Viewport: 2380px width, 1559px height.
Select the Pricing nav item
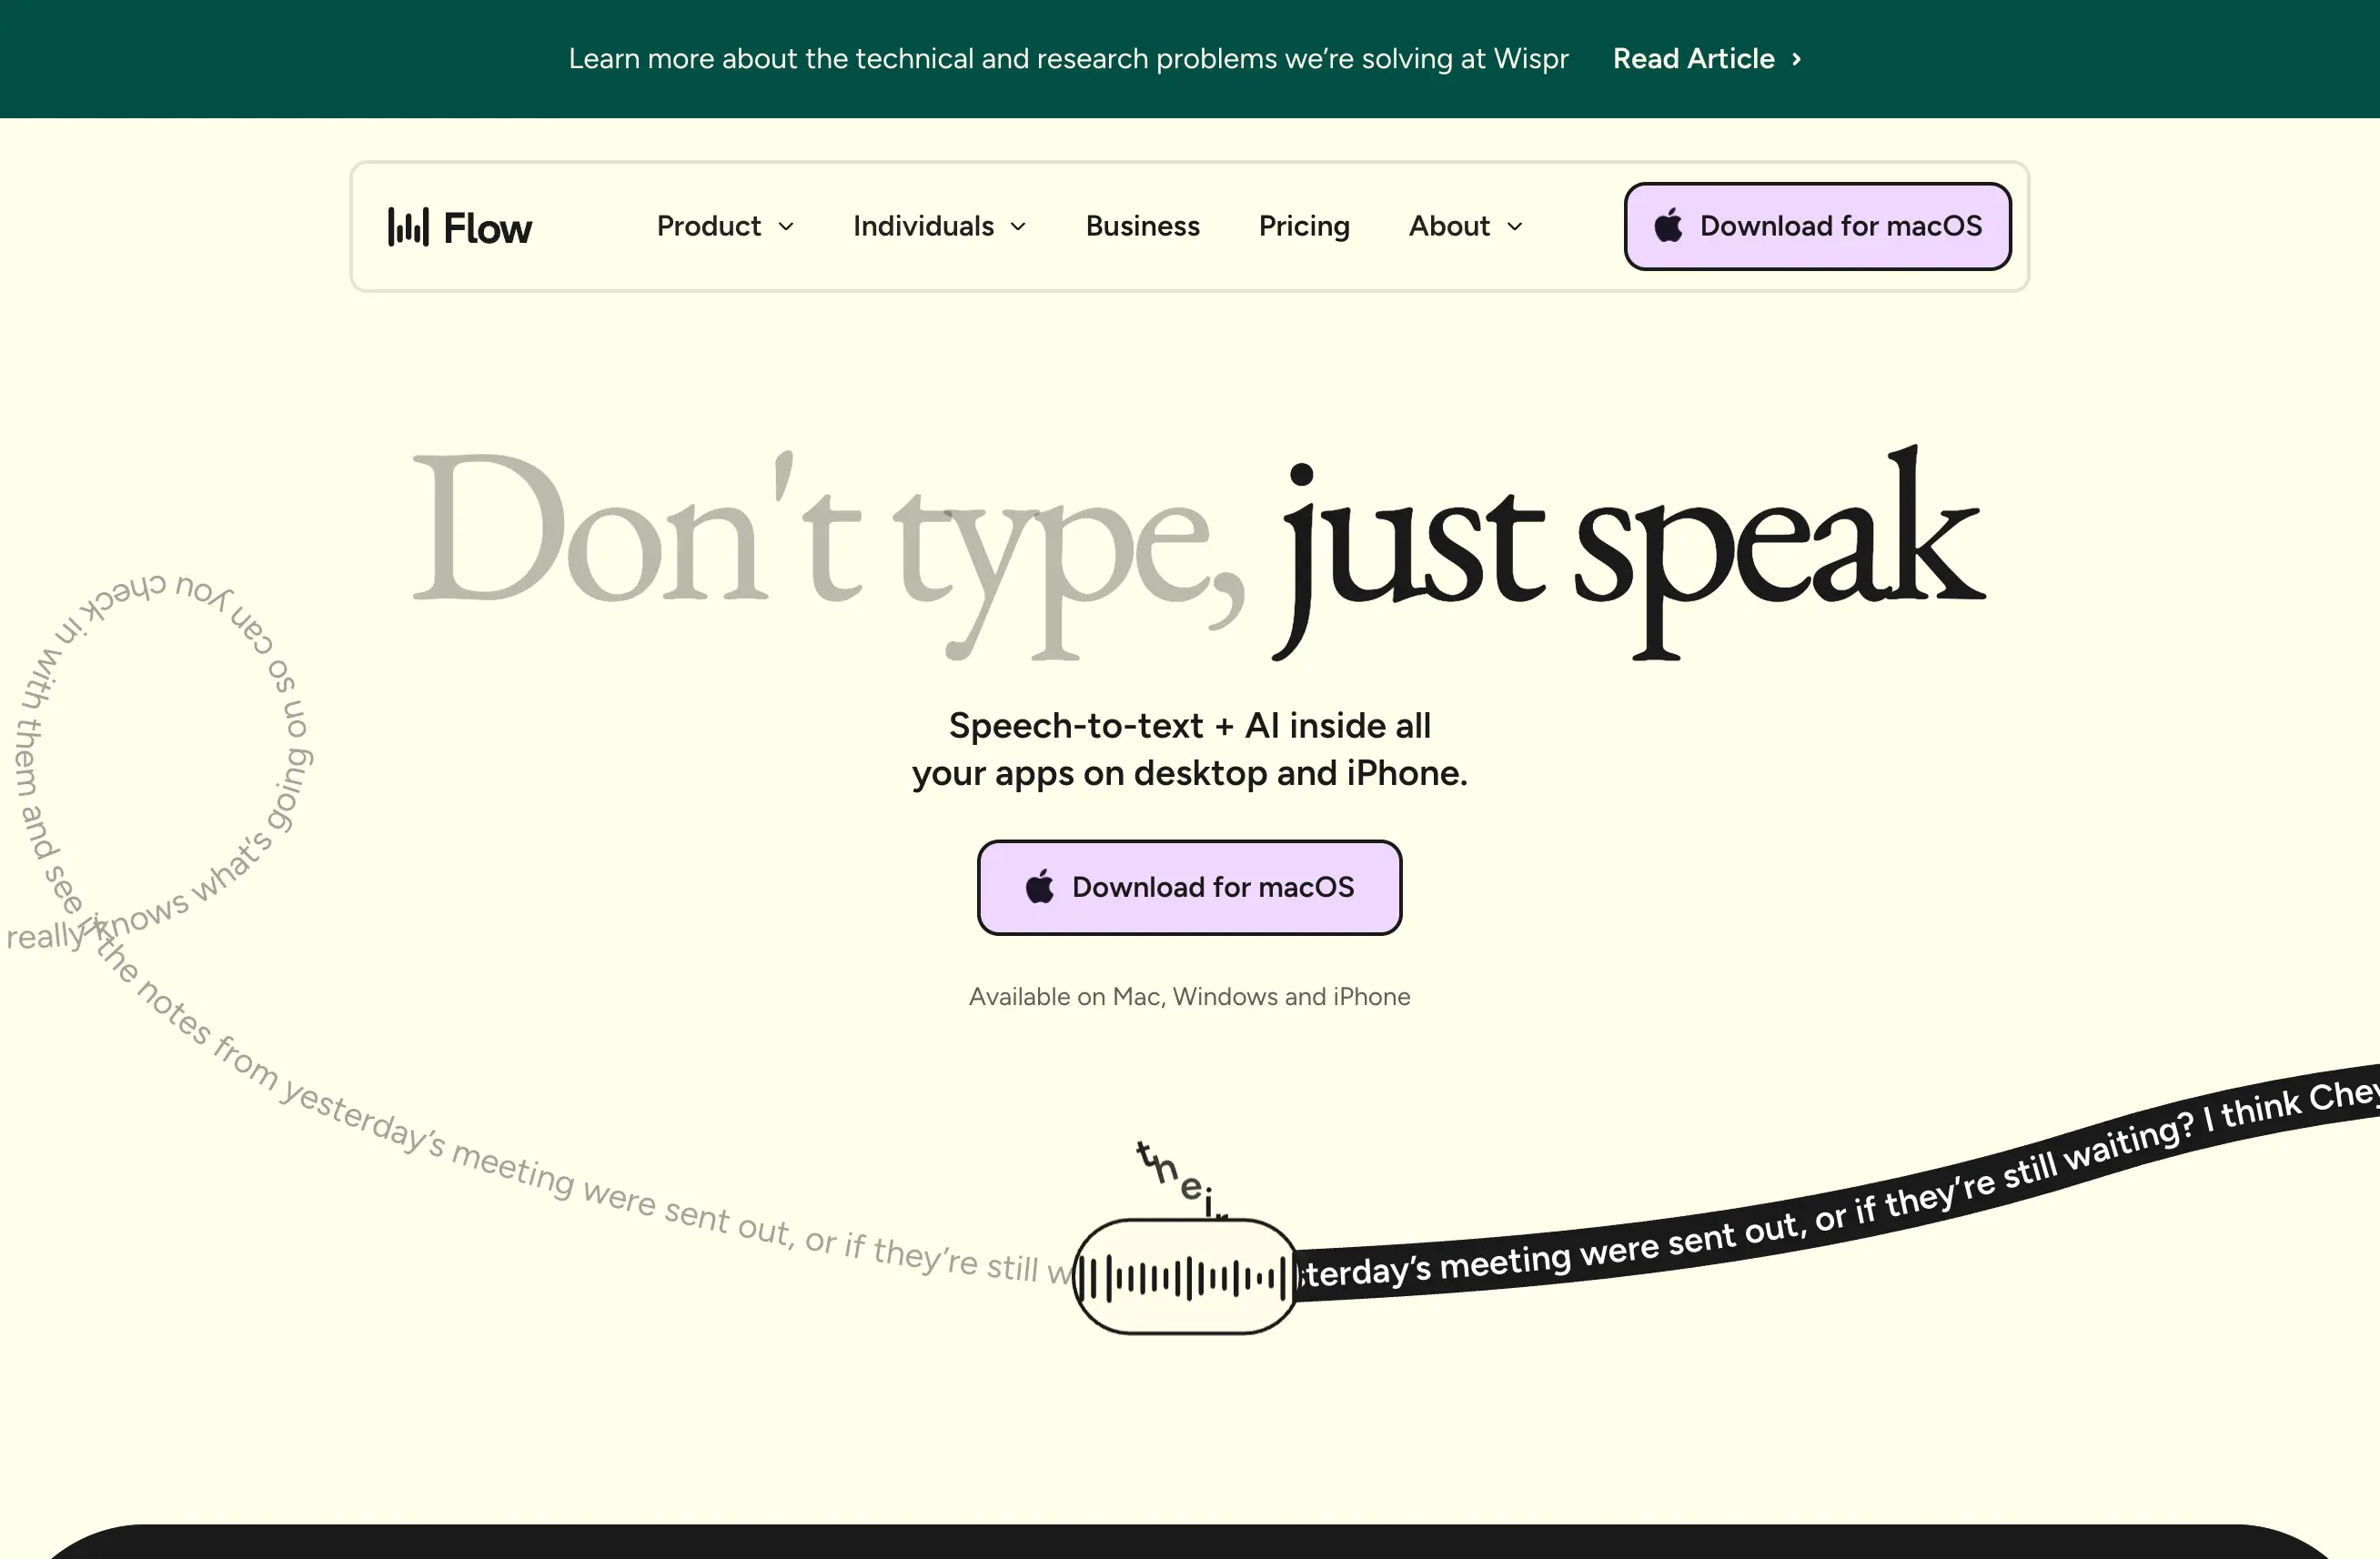(1303, 226)
